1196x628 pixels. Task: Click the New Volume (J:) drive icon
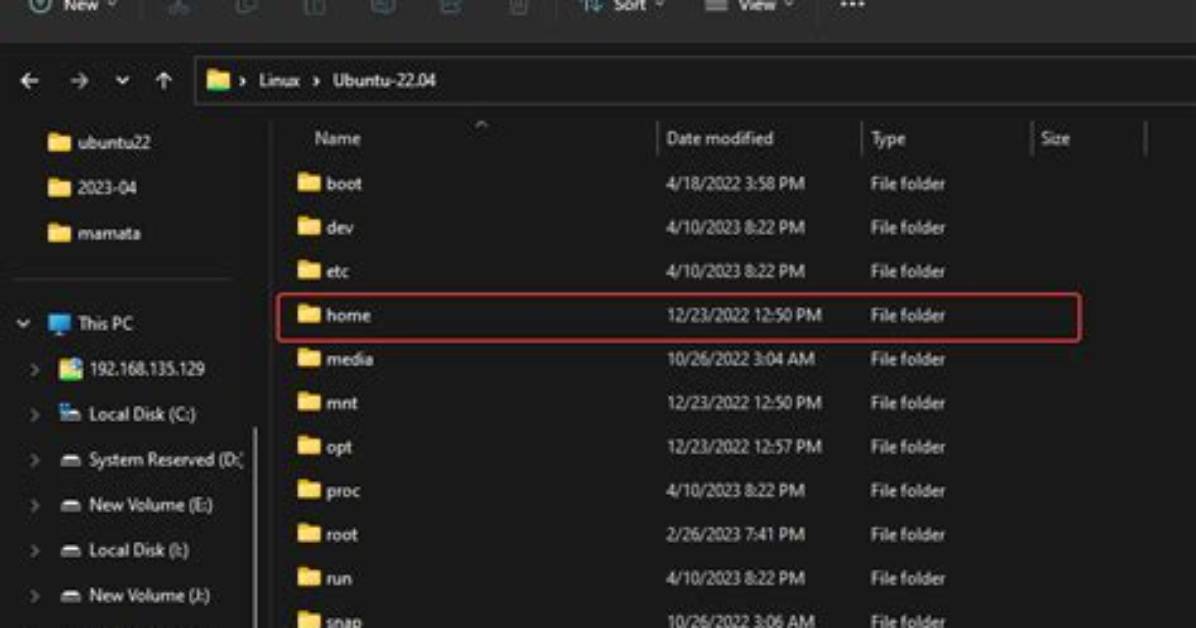[70, 596]
